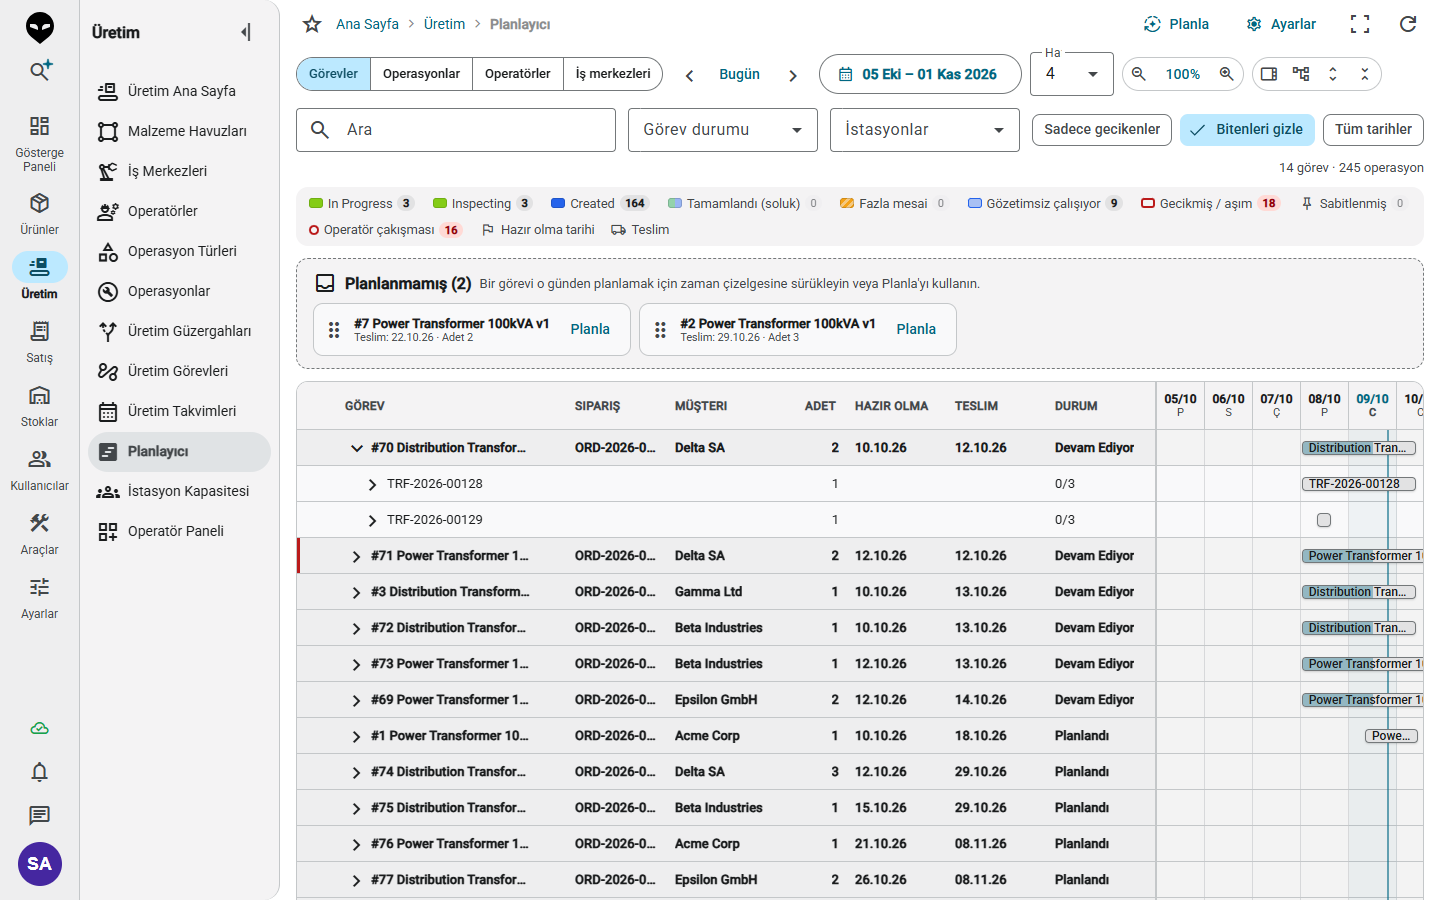
Task: Zoom in the timeline
Action: point(1226,74)
